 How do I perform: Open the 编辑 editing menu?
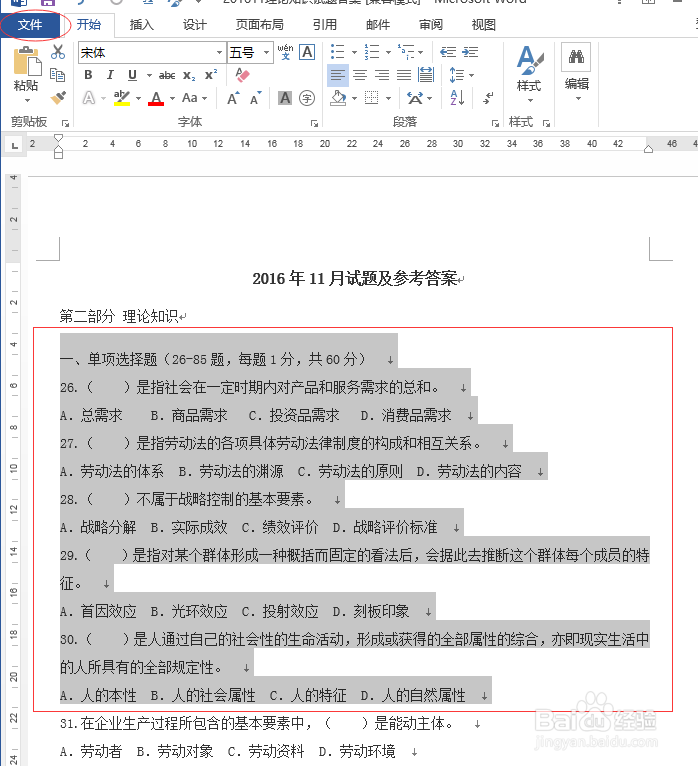tap(576, 73)
